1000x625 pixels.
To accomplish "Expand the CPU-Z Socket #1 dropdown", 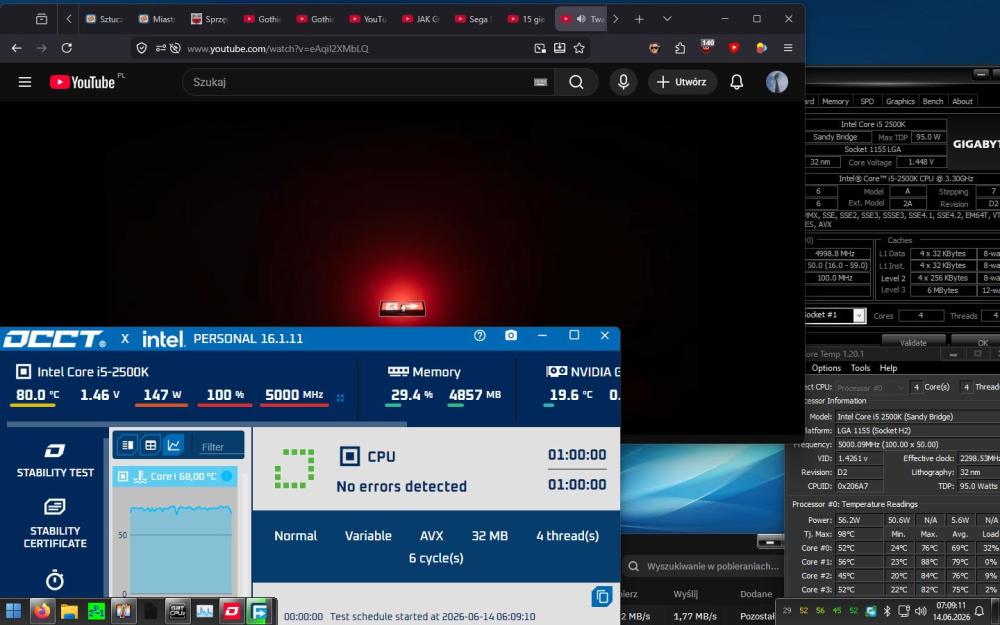I will coord(859,316).
